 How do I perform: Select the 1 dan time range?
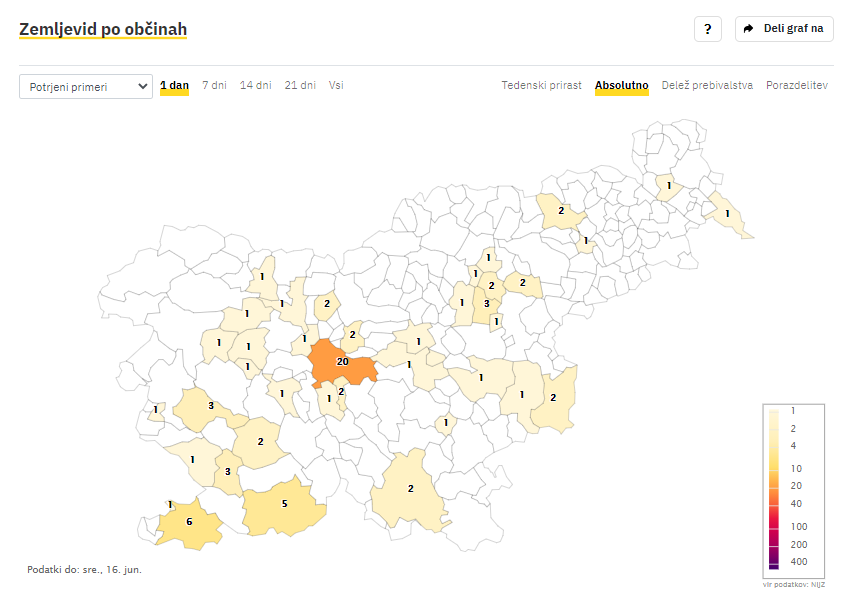(x=174, y=85)
